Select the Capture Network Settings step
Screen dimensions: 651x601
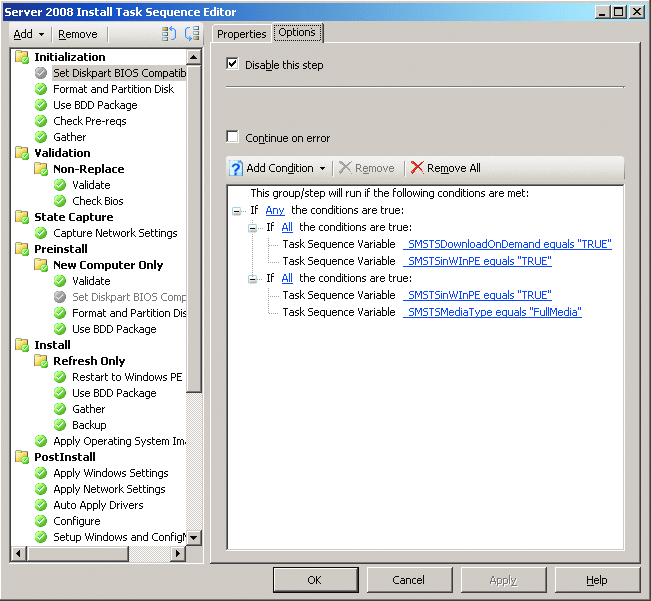tap(115, 233)
